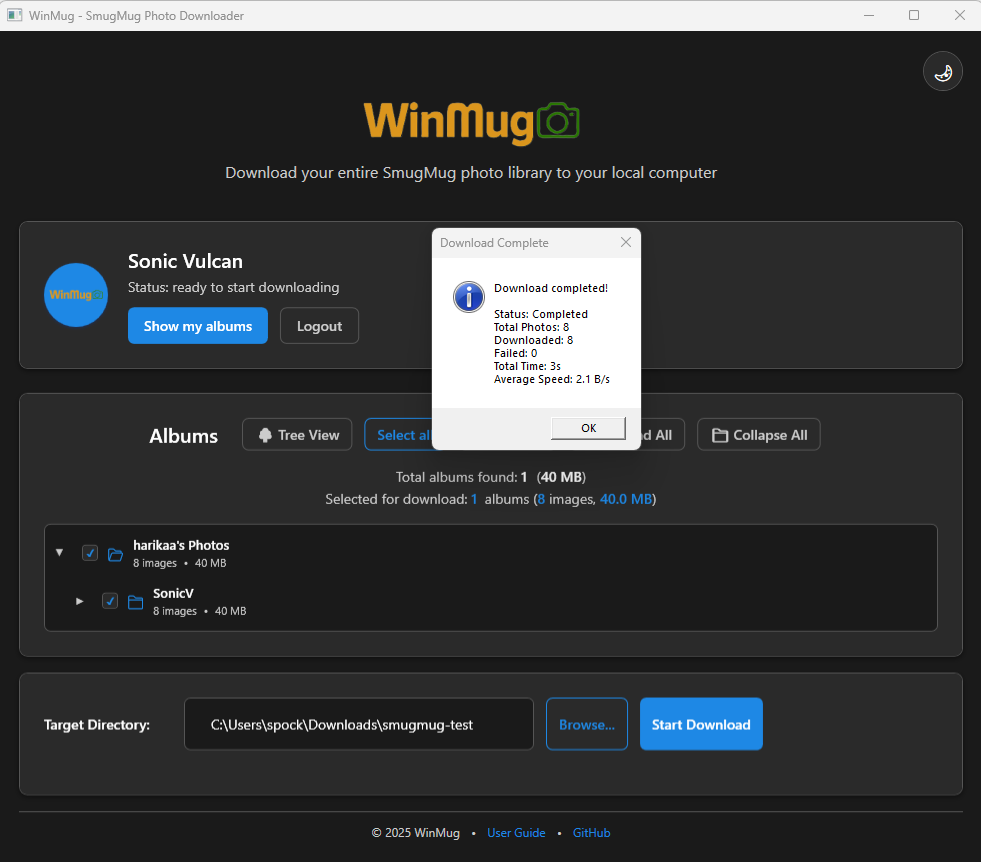Uncheck the harikaa's Photos album checkbox
The height and width of the screenshot is (862, 981).
click(x=90, y=552)
